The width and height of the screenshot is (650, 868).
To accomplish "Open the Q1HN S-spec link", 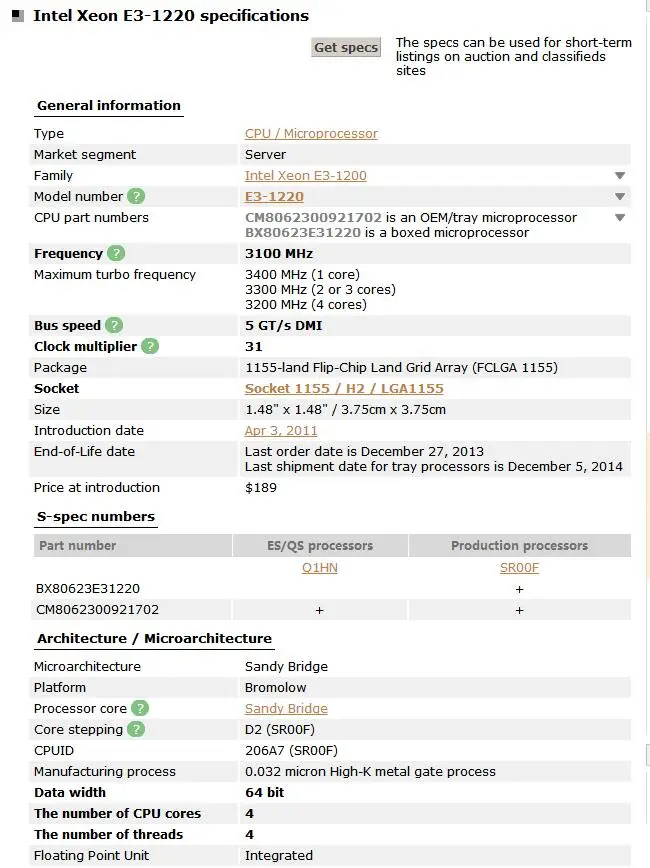I will (320, 568).
